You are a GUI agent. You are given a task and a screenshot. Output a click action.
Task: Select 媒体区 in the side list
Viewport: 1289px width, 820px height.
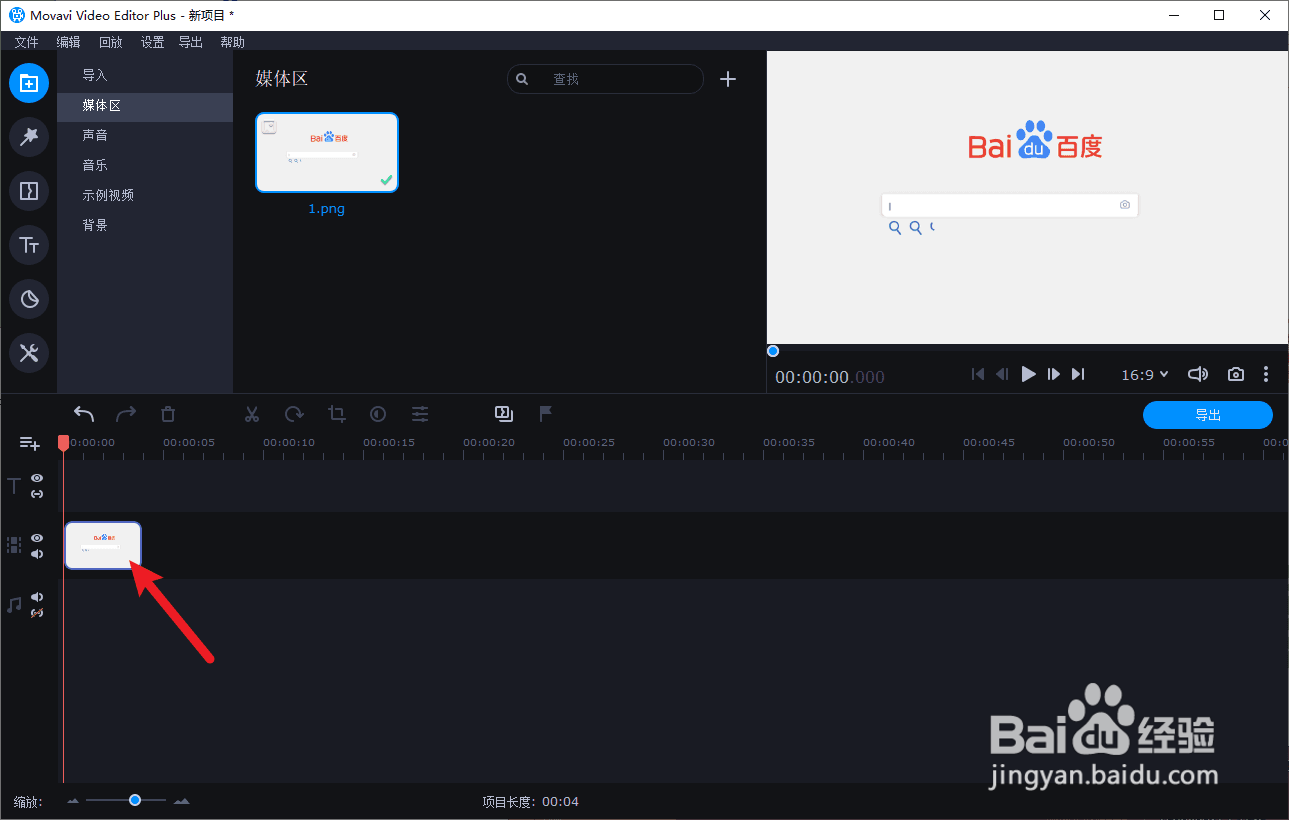click(145, 106)
